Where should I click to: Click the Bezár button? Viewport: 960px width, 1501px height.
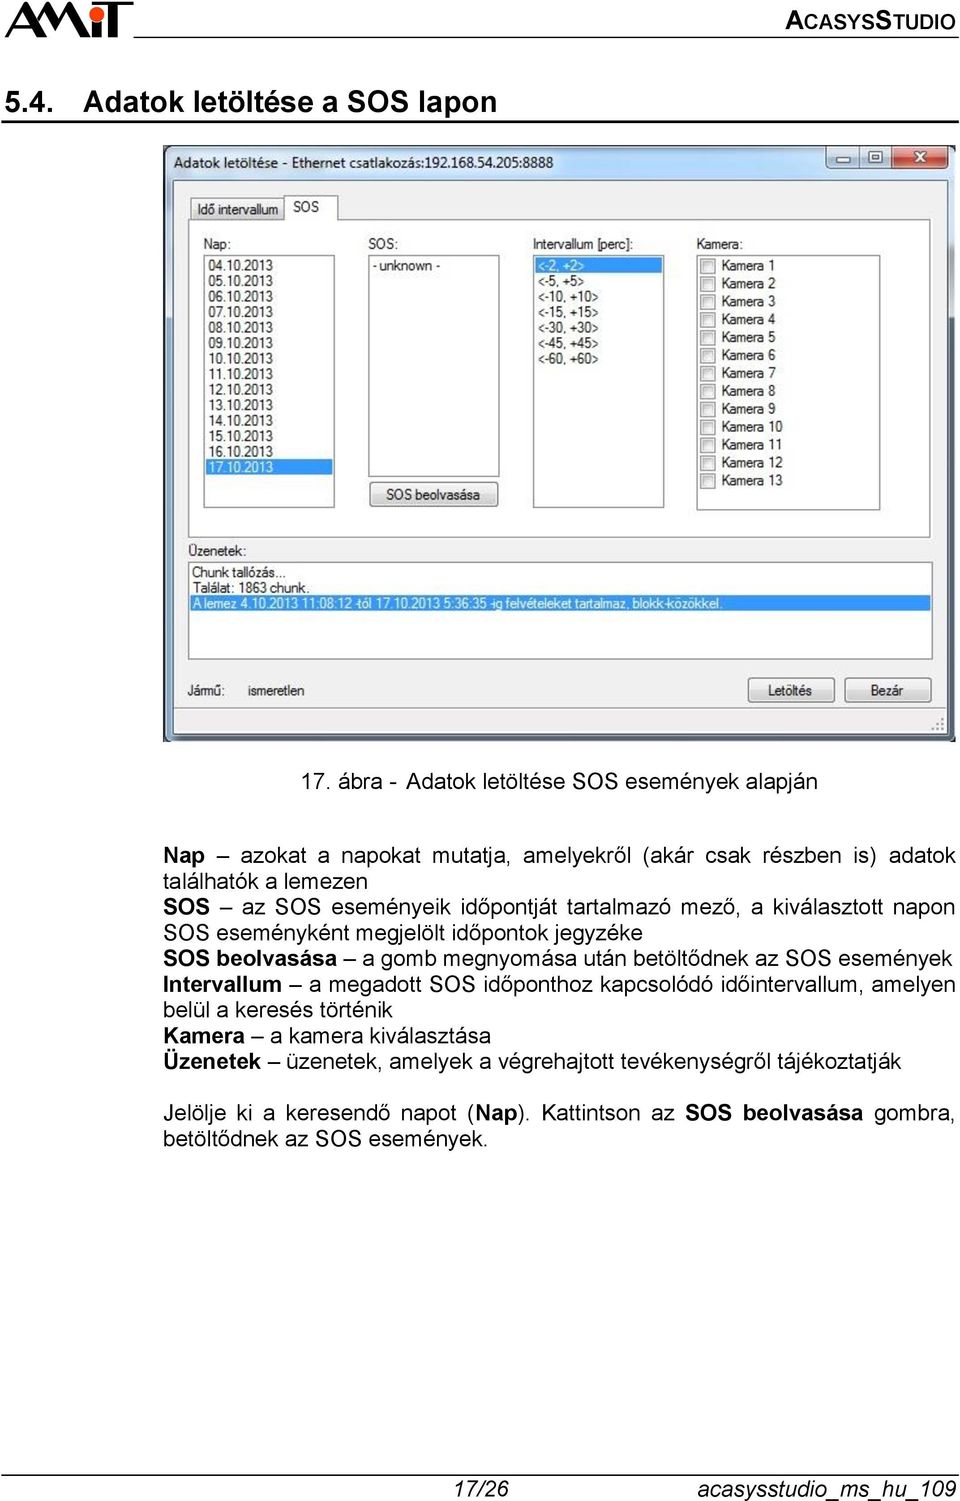pos(887,690)
